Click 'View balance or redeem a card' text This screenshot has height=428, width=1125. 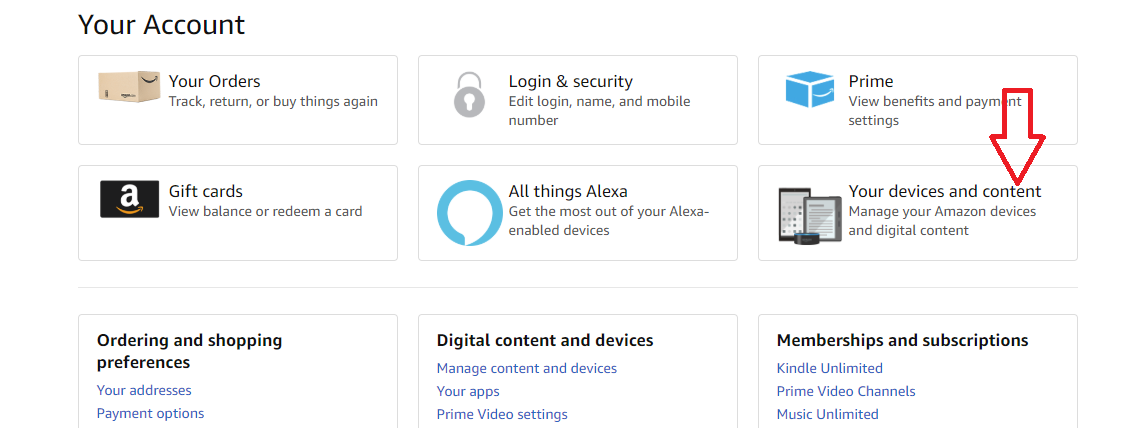(x=265, y=211)
